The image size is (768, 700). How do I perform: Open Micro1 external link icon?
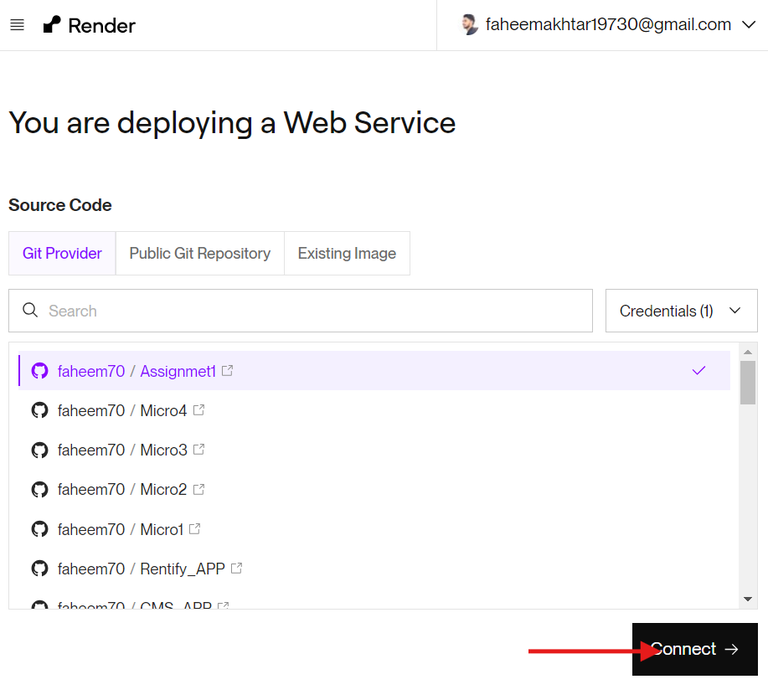pyautogui.click(x=194, y=529)
